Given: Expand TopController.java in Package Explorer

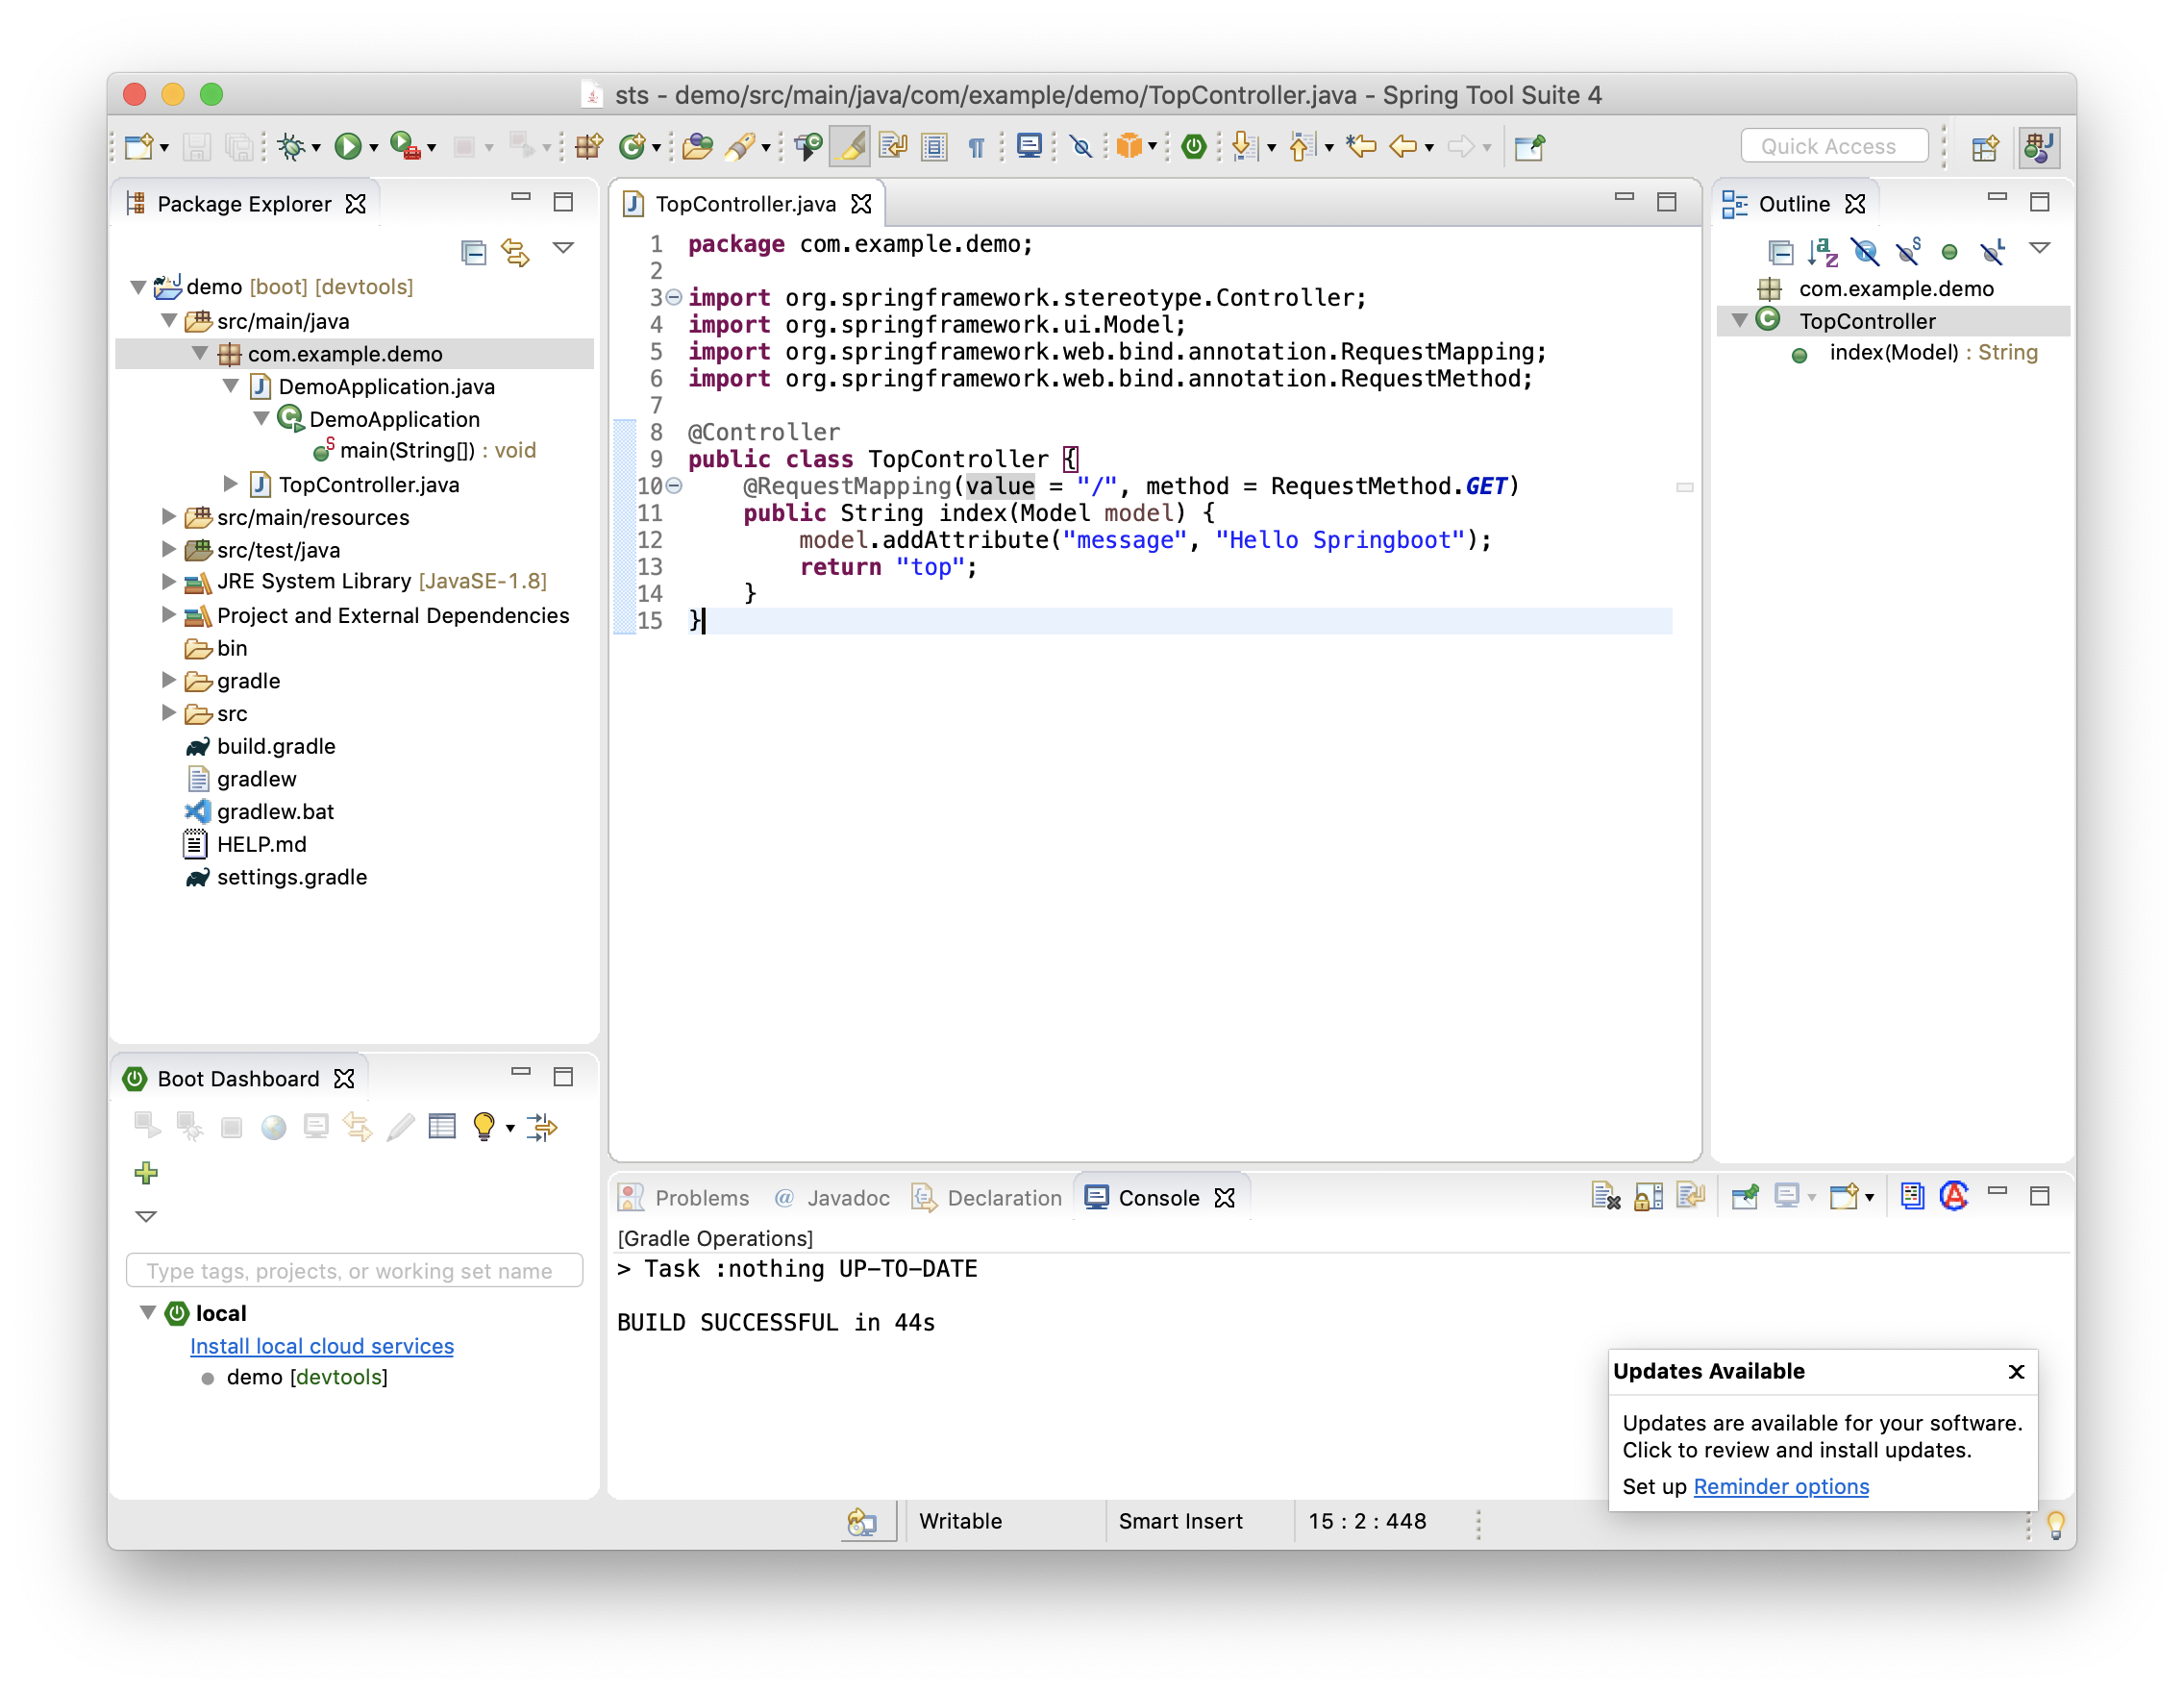Looking at the screenshot, I should [x=230, y=484].
